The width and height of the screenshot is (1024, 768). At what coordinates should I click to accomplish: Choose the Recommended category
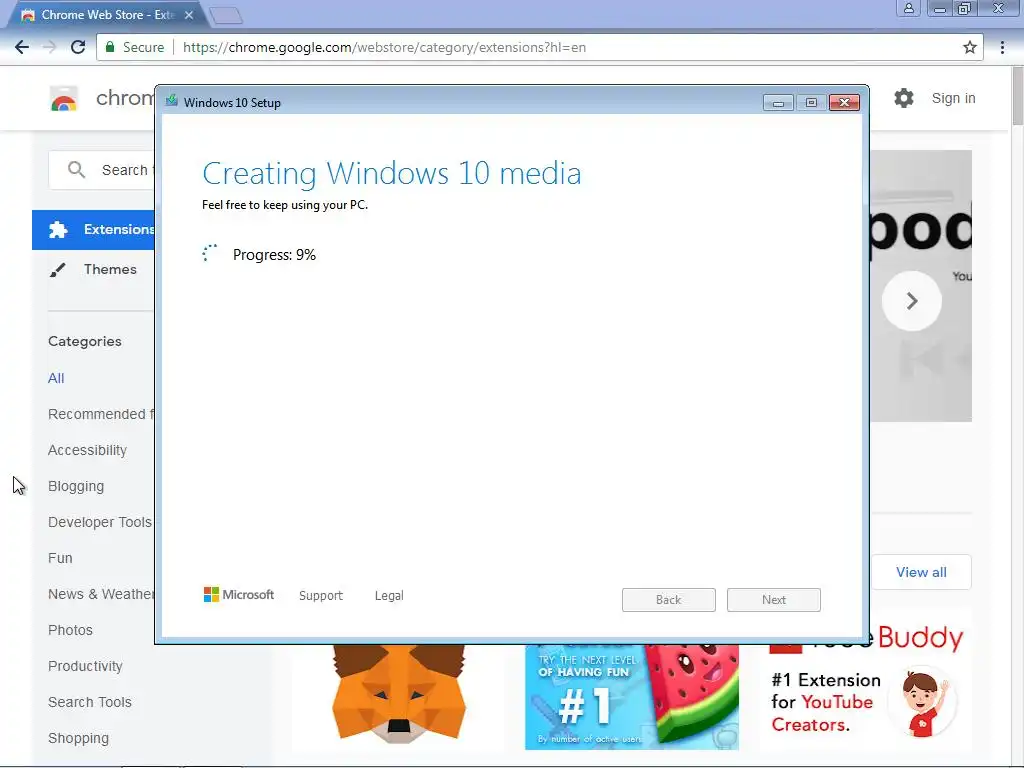tap(101, 414)
